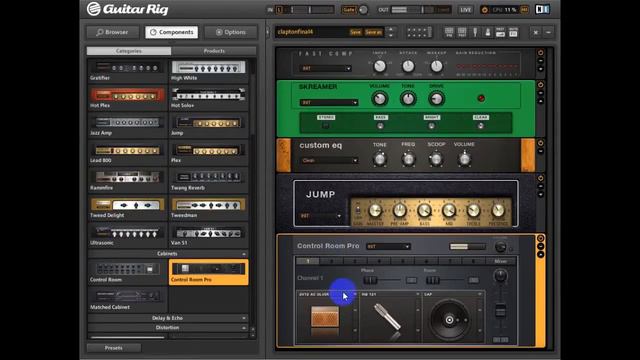Screen dimensions: 640x360
Task: Select the Hot Plex amp thumbnail
Action: pos(127,98)
